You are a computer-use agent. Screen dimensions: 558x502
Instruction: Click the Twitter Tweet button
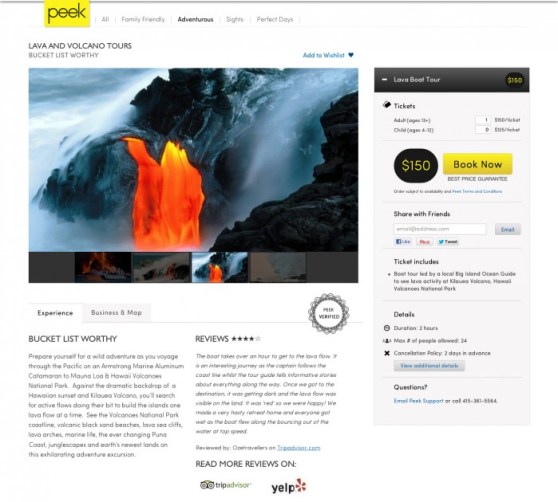point(448,242)
